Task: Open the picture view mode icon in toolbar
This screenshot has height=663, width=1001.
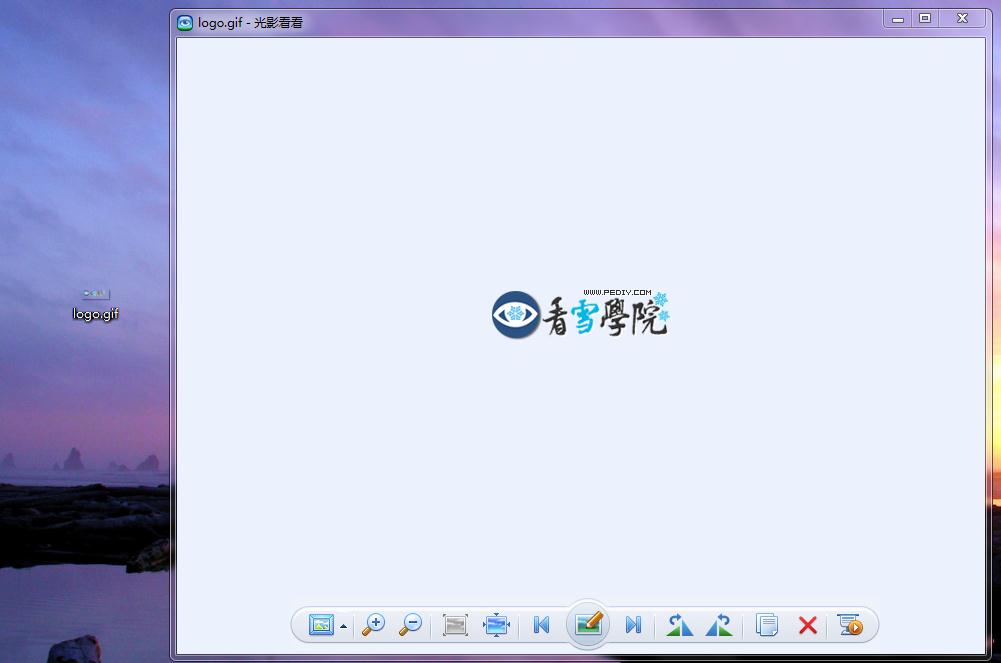Action: pos(321,625)
